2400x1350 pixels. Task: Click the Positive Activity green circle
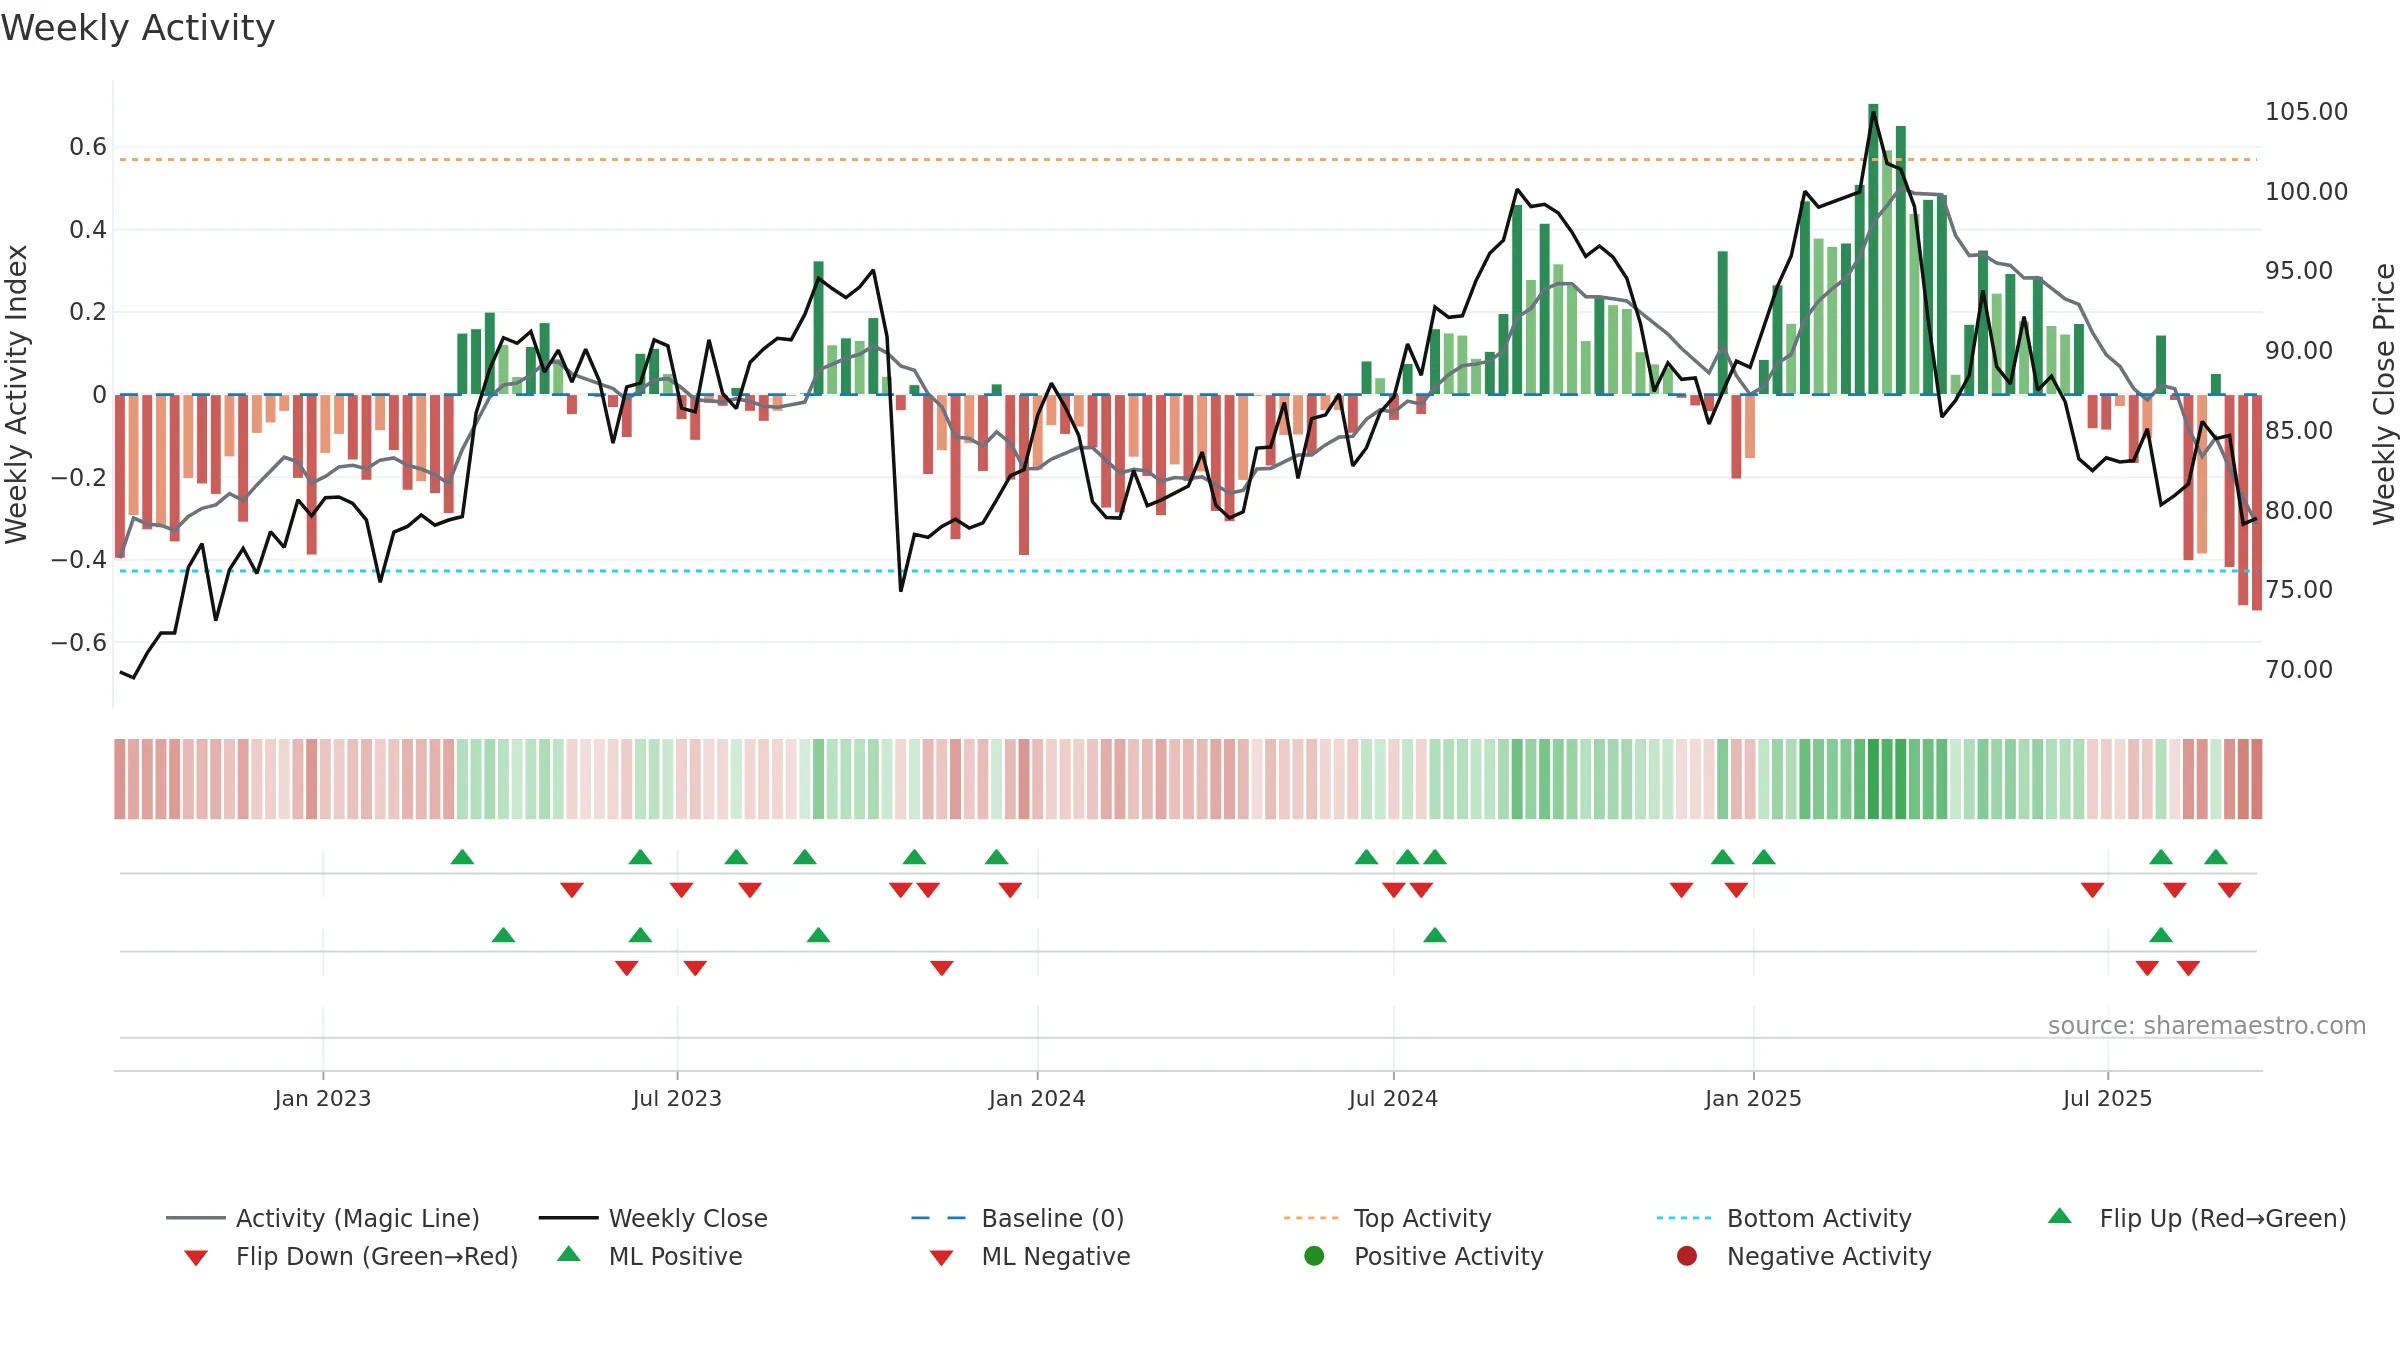click(x=1314, y=1256)
